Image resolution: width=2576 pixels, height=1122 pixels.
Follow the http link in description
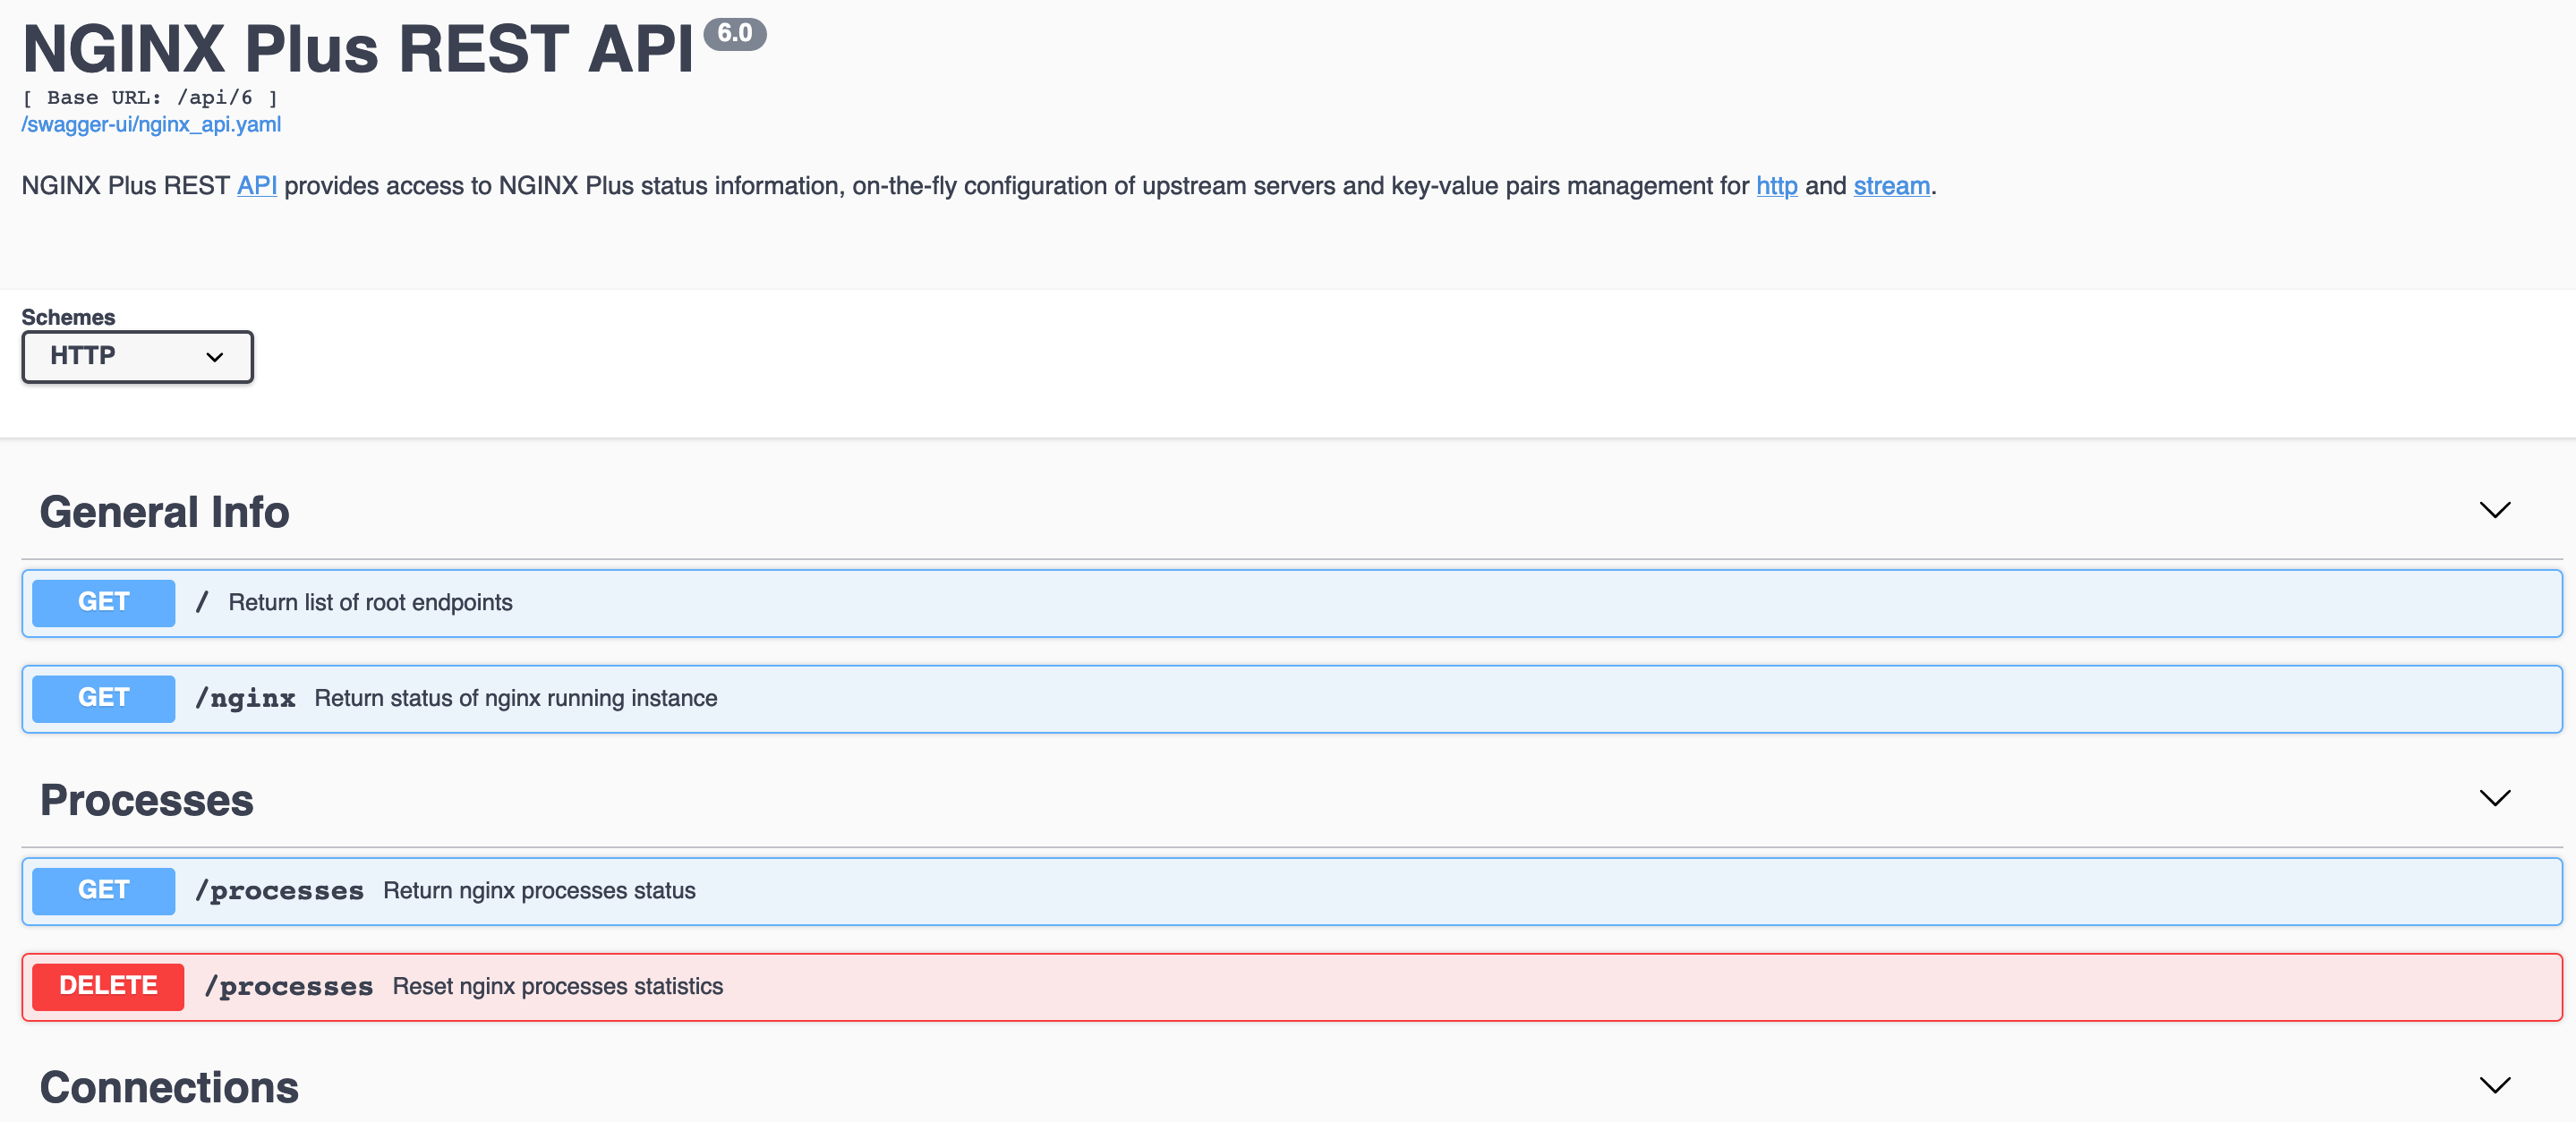click(1776, 186)
